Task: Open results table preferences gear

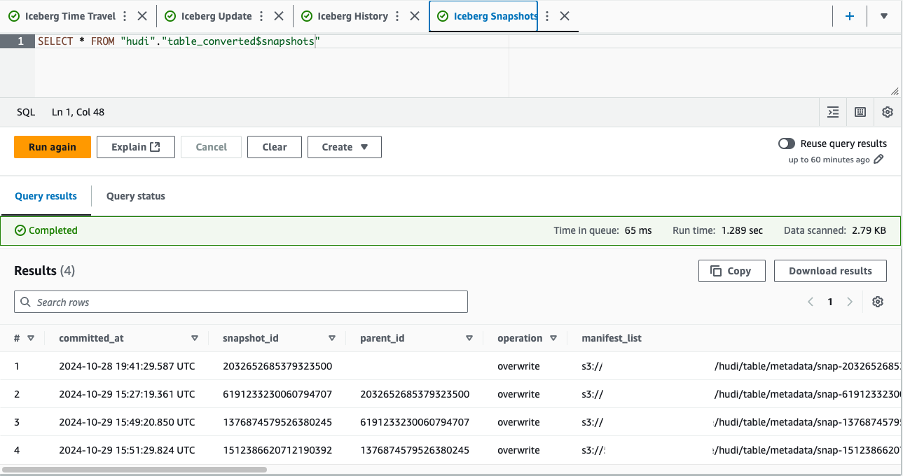Action: point(878,302)
